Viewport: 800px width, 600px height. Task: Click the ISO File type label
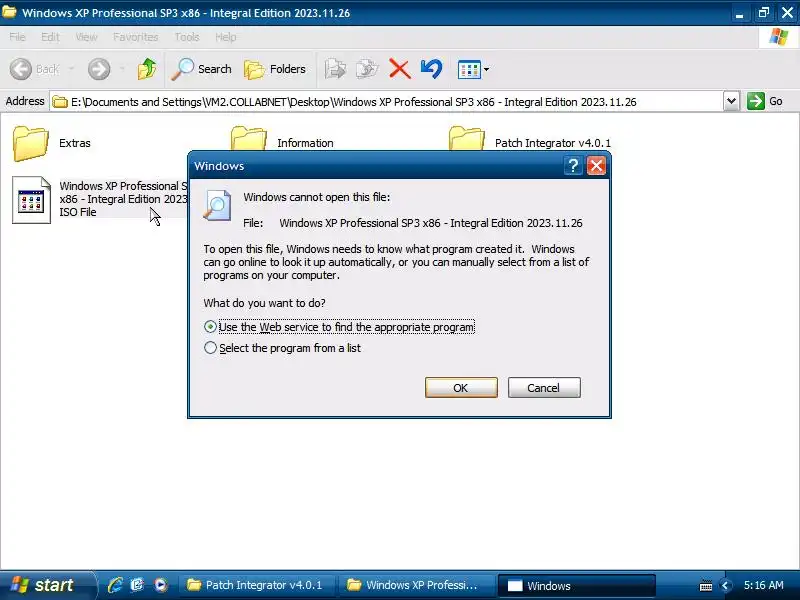coord(78,212)
